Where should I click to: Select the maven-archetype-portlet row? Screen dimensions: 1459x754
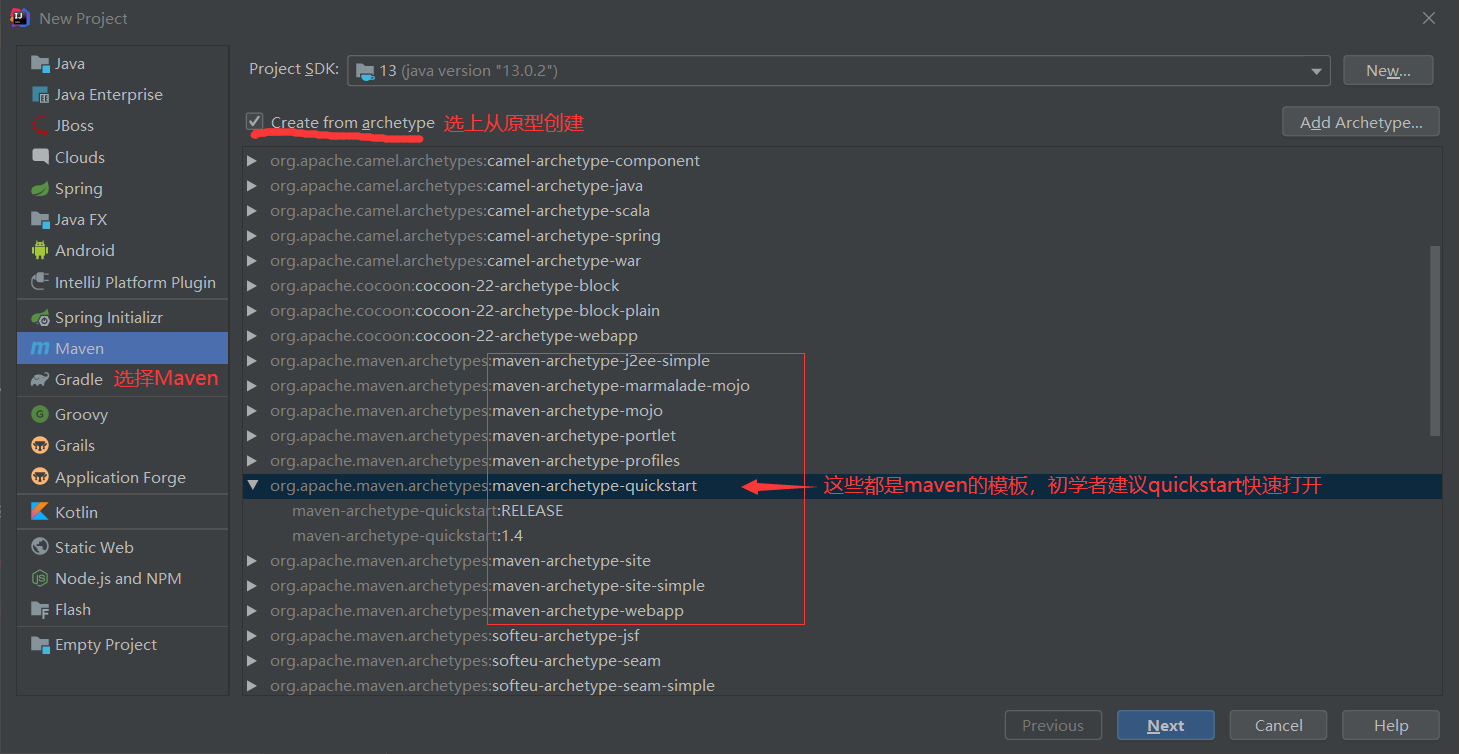click(842, 436)
